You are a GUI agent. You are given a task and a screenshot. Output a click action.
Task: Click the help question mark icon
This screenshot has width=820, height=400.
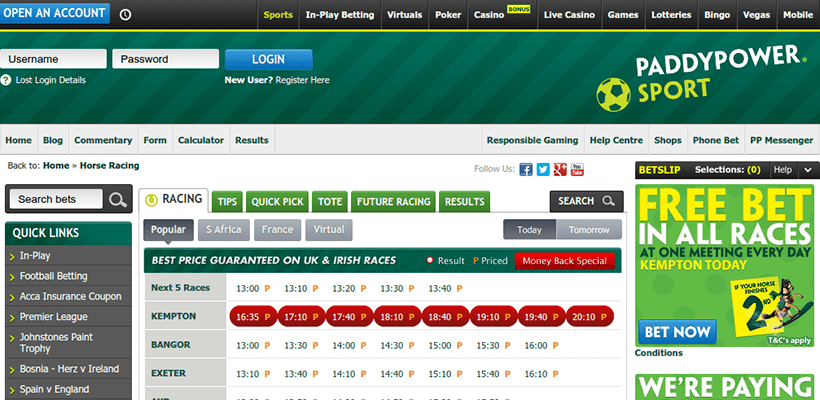tap(6, 80)
